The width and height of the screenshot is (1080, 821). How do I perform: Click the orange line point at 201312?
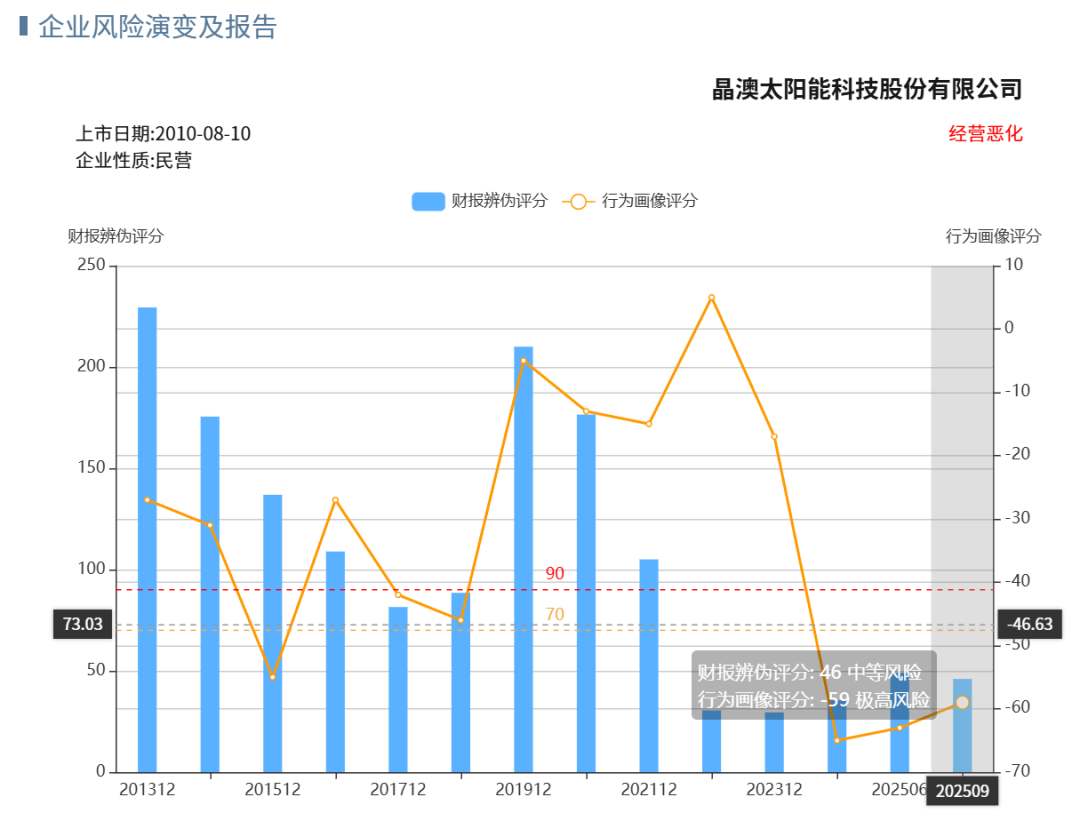(147, 500)
